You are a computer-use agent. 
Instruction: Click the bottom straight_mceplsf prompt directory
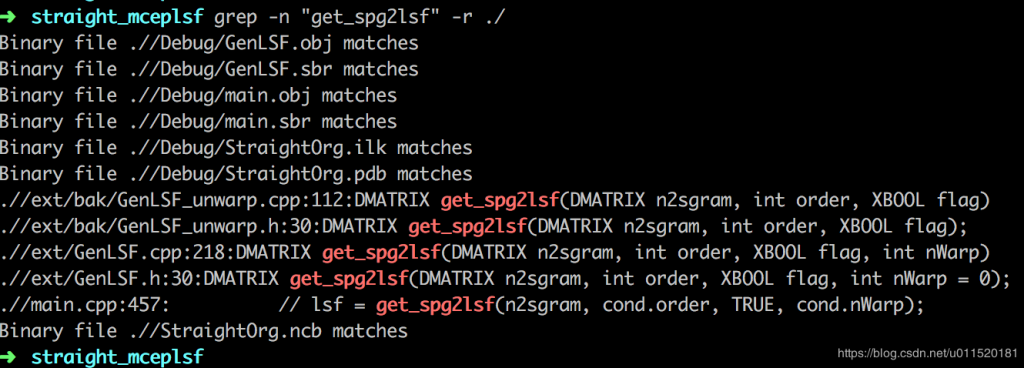(118, 358)
